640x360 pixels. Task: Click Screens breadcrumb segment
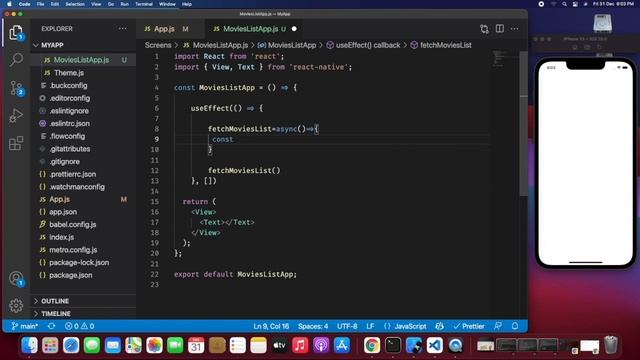pyautogui.click(x=158, y=45)
